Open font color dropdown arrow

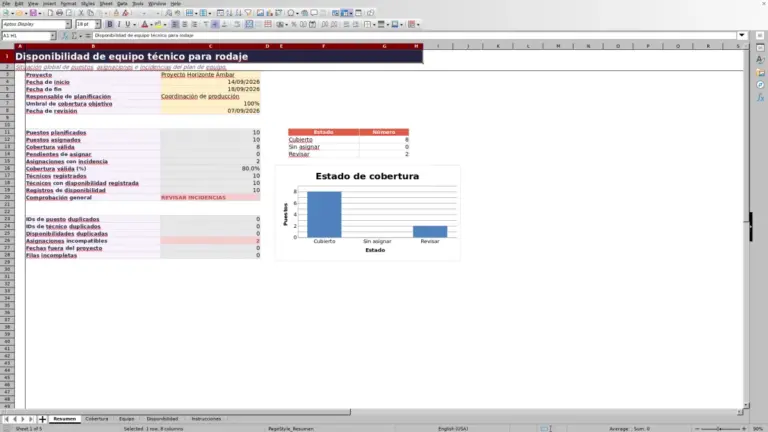151,24
